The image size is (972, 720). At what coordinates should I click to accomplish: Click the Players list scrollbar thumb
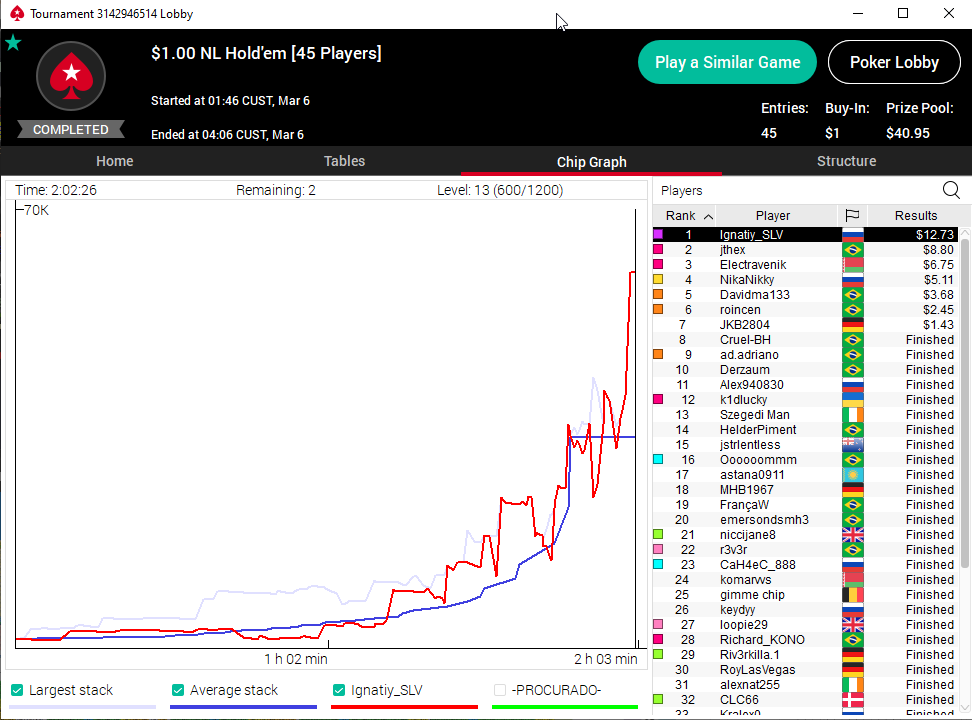tap(965, 403)
